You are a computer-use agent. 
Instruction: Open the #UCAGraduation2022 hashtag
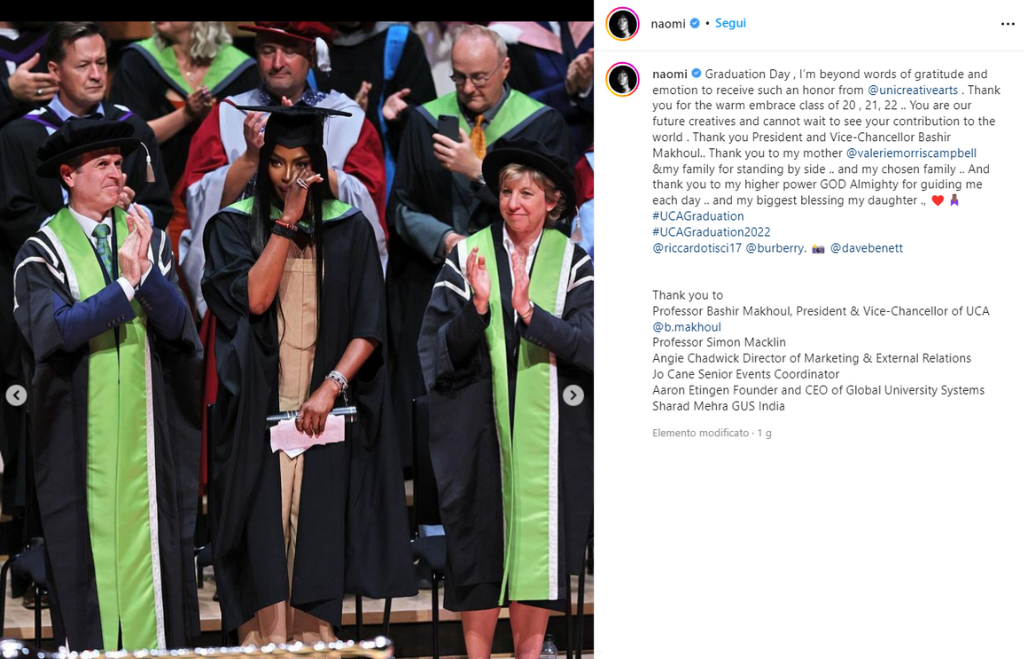[x=711, y=232]
